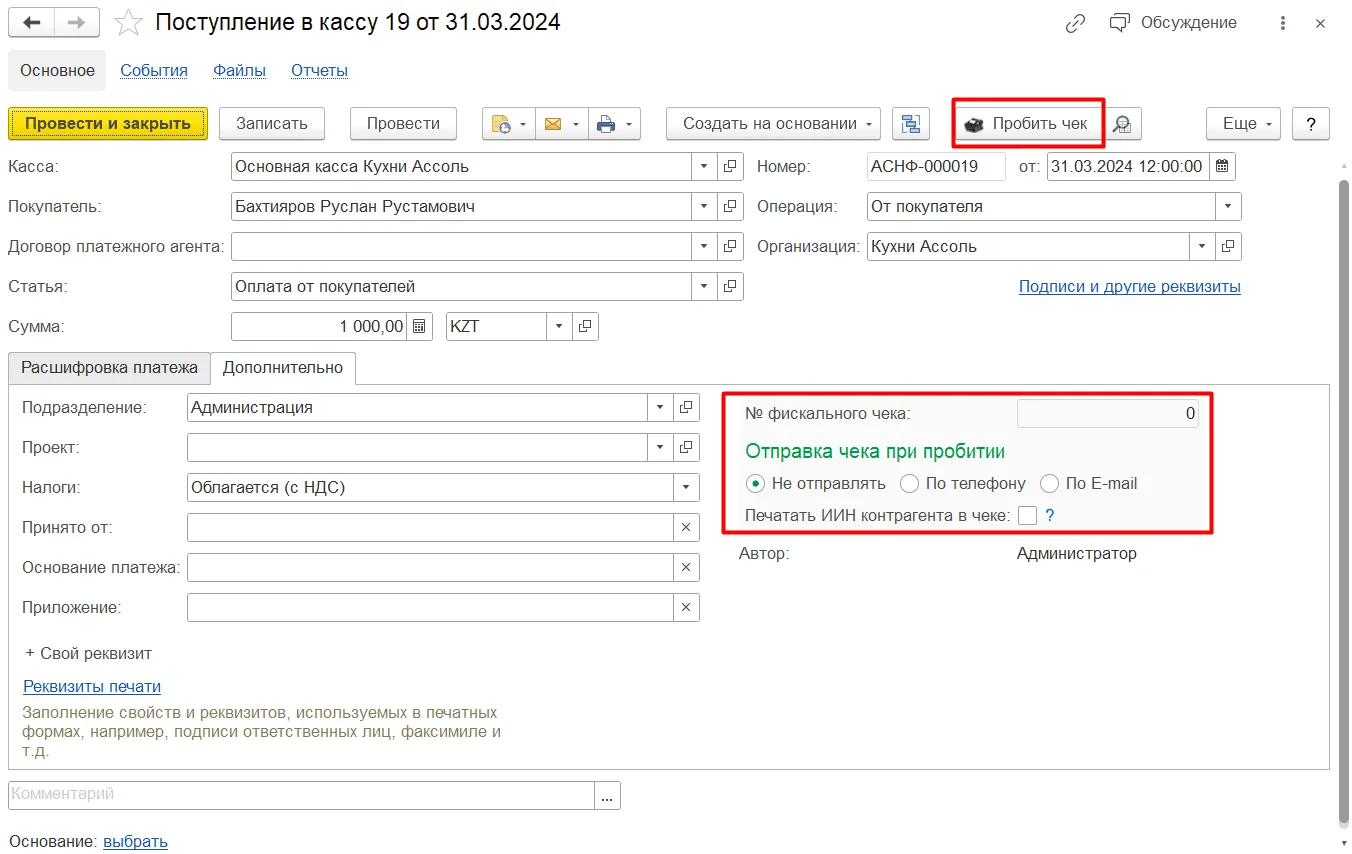The height and width of the screenshot is (854, 1352).
Task: Open calculator icon in Сумма field
Action: [420, 327]
